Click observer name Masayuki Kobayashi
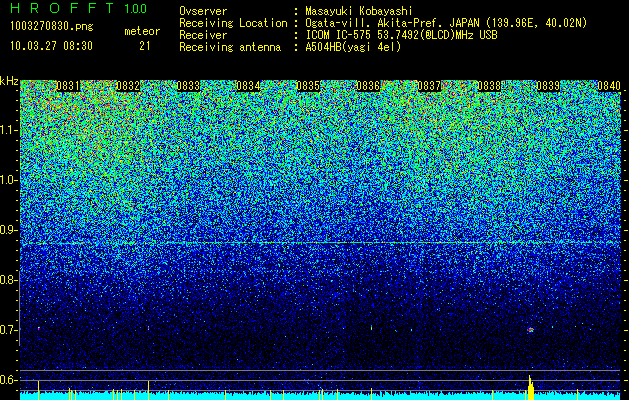The height and width of the screenshot is (400, 629). (359, 11)
